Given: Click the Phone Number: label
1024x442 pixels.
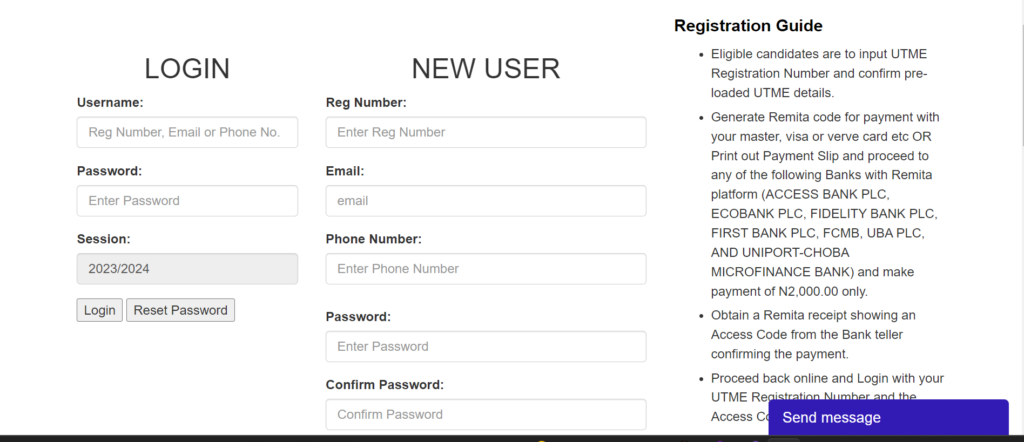Looking at the screenshot, I should 374,239.
